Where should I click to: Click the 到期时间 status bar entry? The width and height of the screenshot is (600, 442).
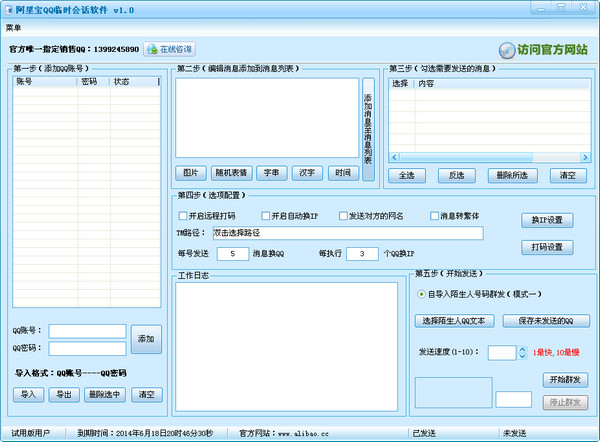click(x=145, y=433)
